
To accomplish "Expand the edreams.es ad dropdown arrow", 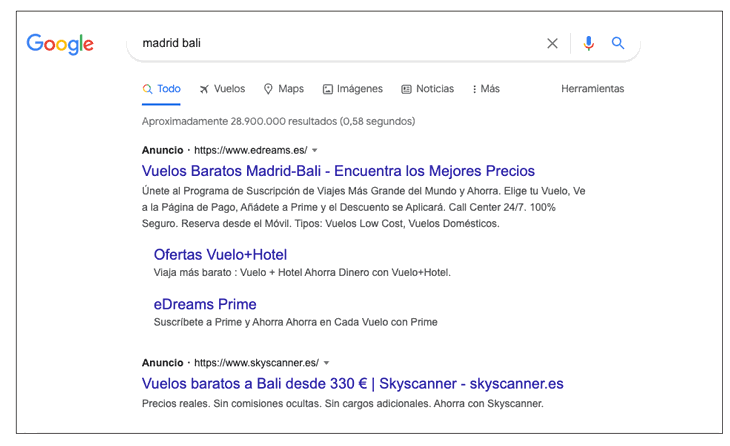I will point(315,150).
